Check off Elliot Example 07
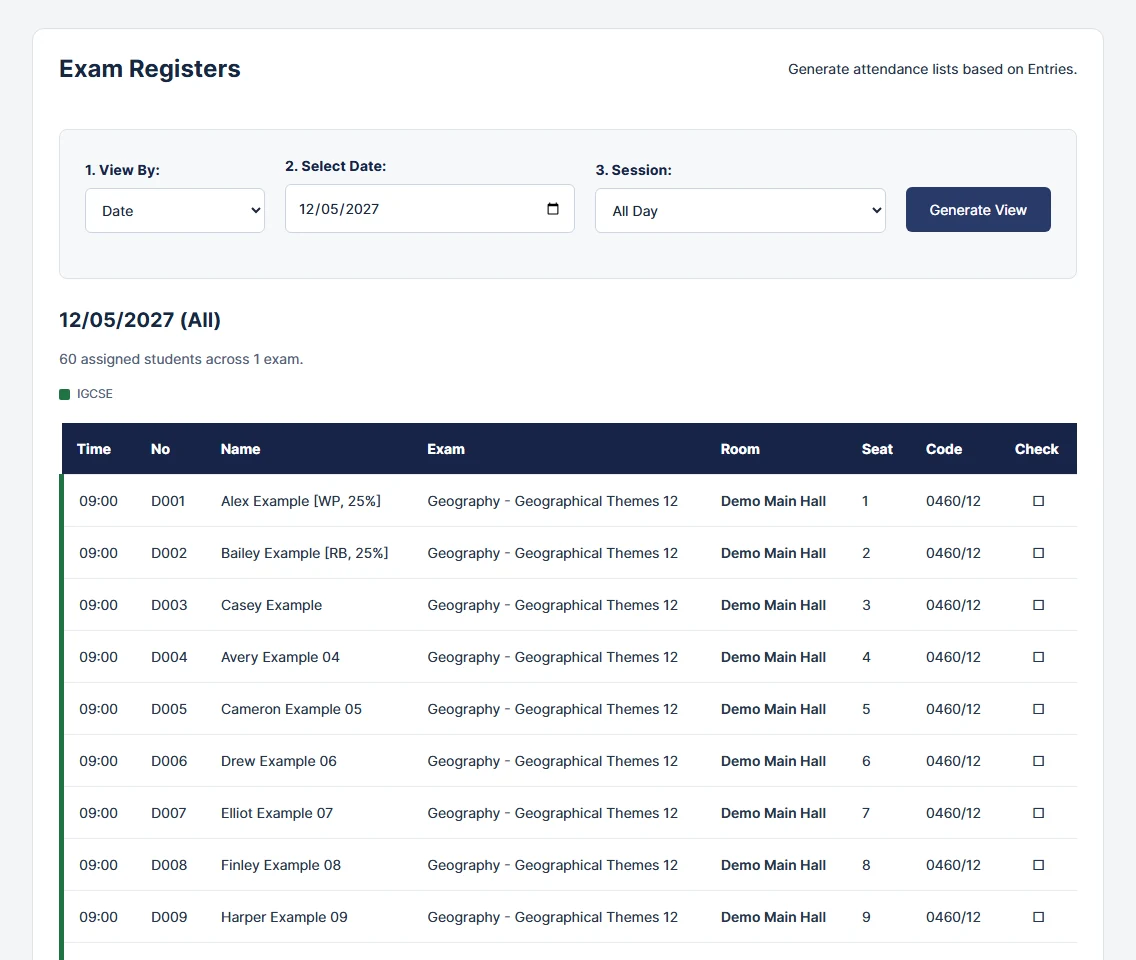1136x960 pixels. click(x=1038, y=813)
